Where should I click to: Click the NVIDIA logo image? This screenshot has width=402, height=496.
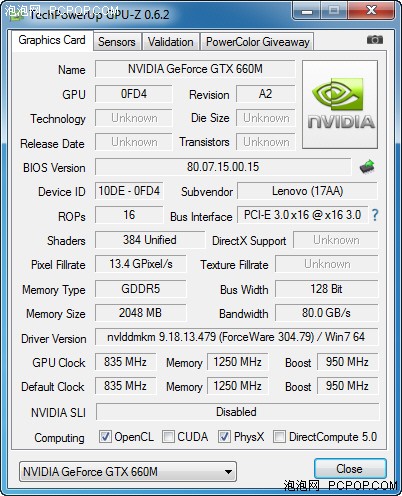pyautogui.click(x=340, y=104)
